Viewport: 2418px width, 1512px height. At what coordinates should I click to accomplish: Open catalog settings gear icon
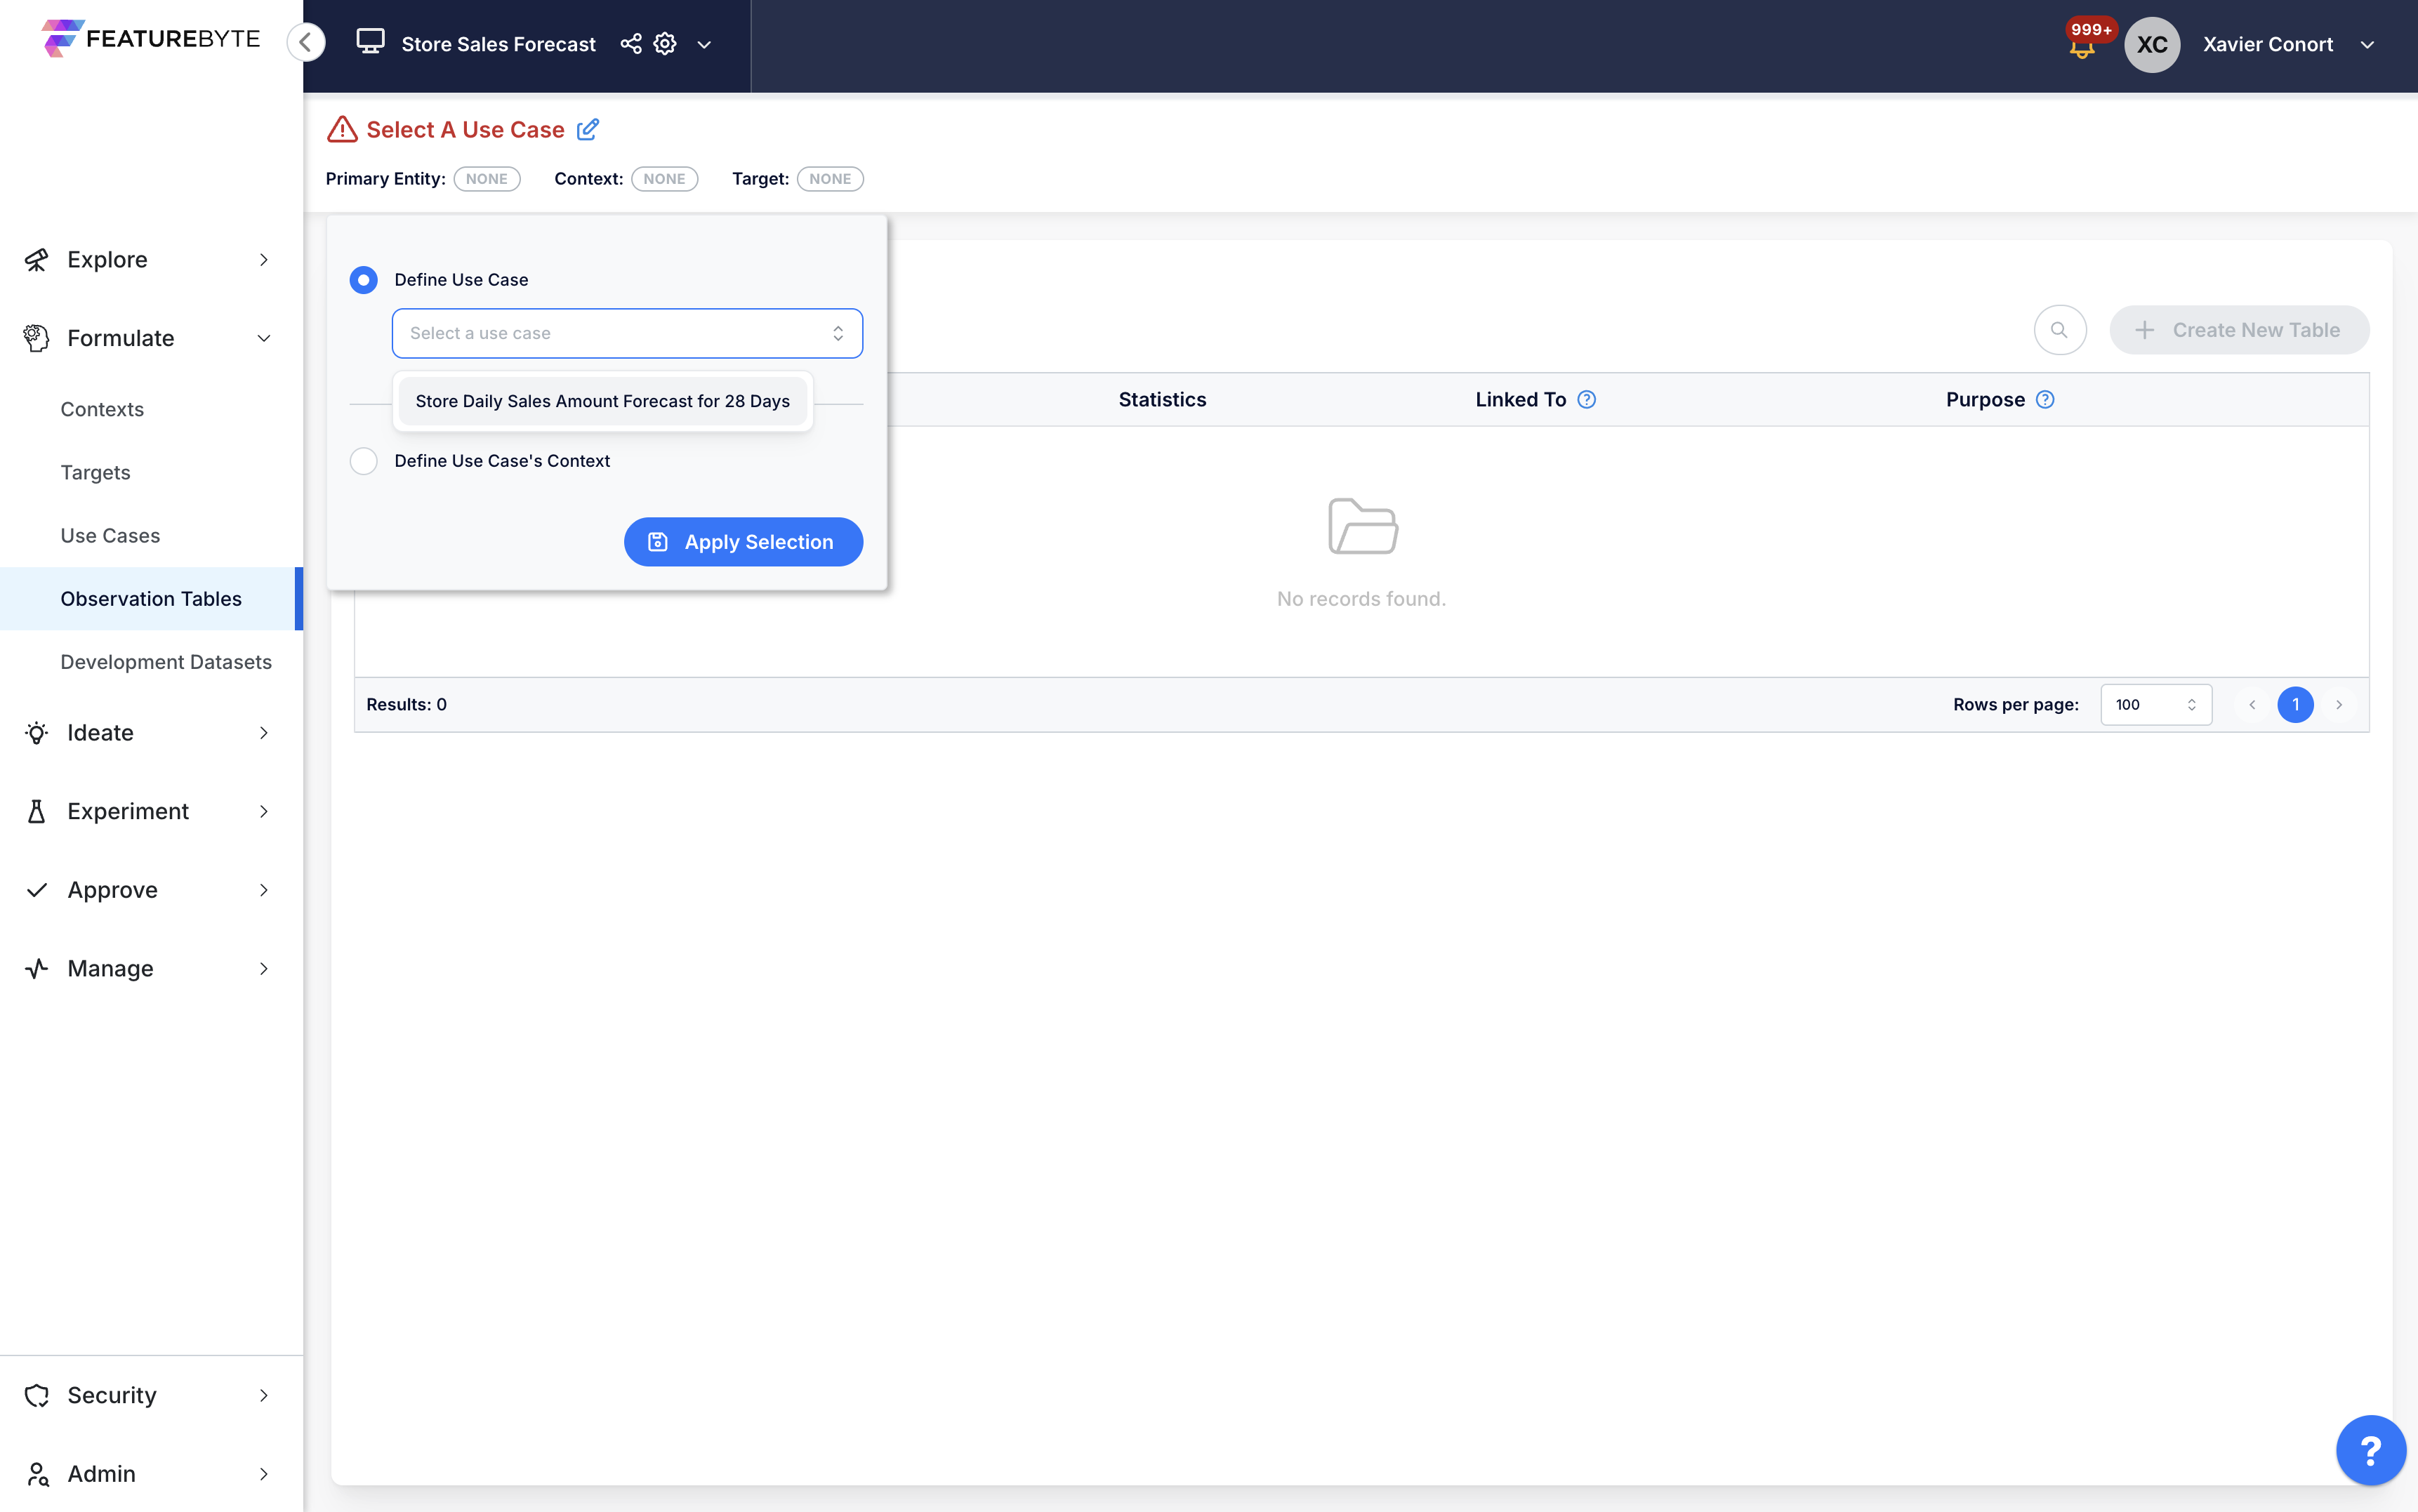665,44
